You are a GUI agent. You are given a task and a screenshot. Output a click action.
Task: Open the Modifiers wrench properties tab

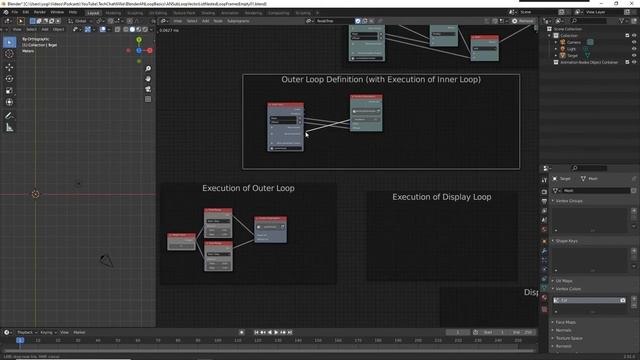(x=544, y=251)
